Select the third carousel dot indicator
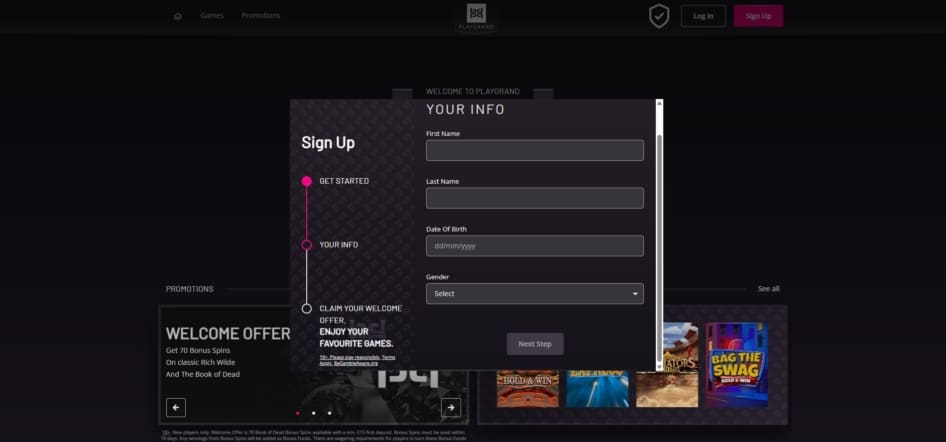The height and width of the screenshot is (442, 946). (329, 413)
